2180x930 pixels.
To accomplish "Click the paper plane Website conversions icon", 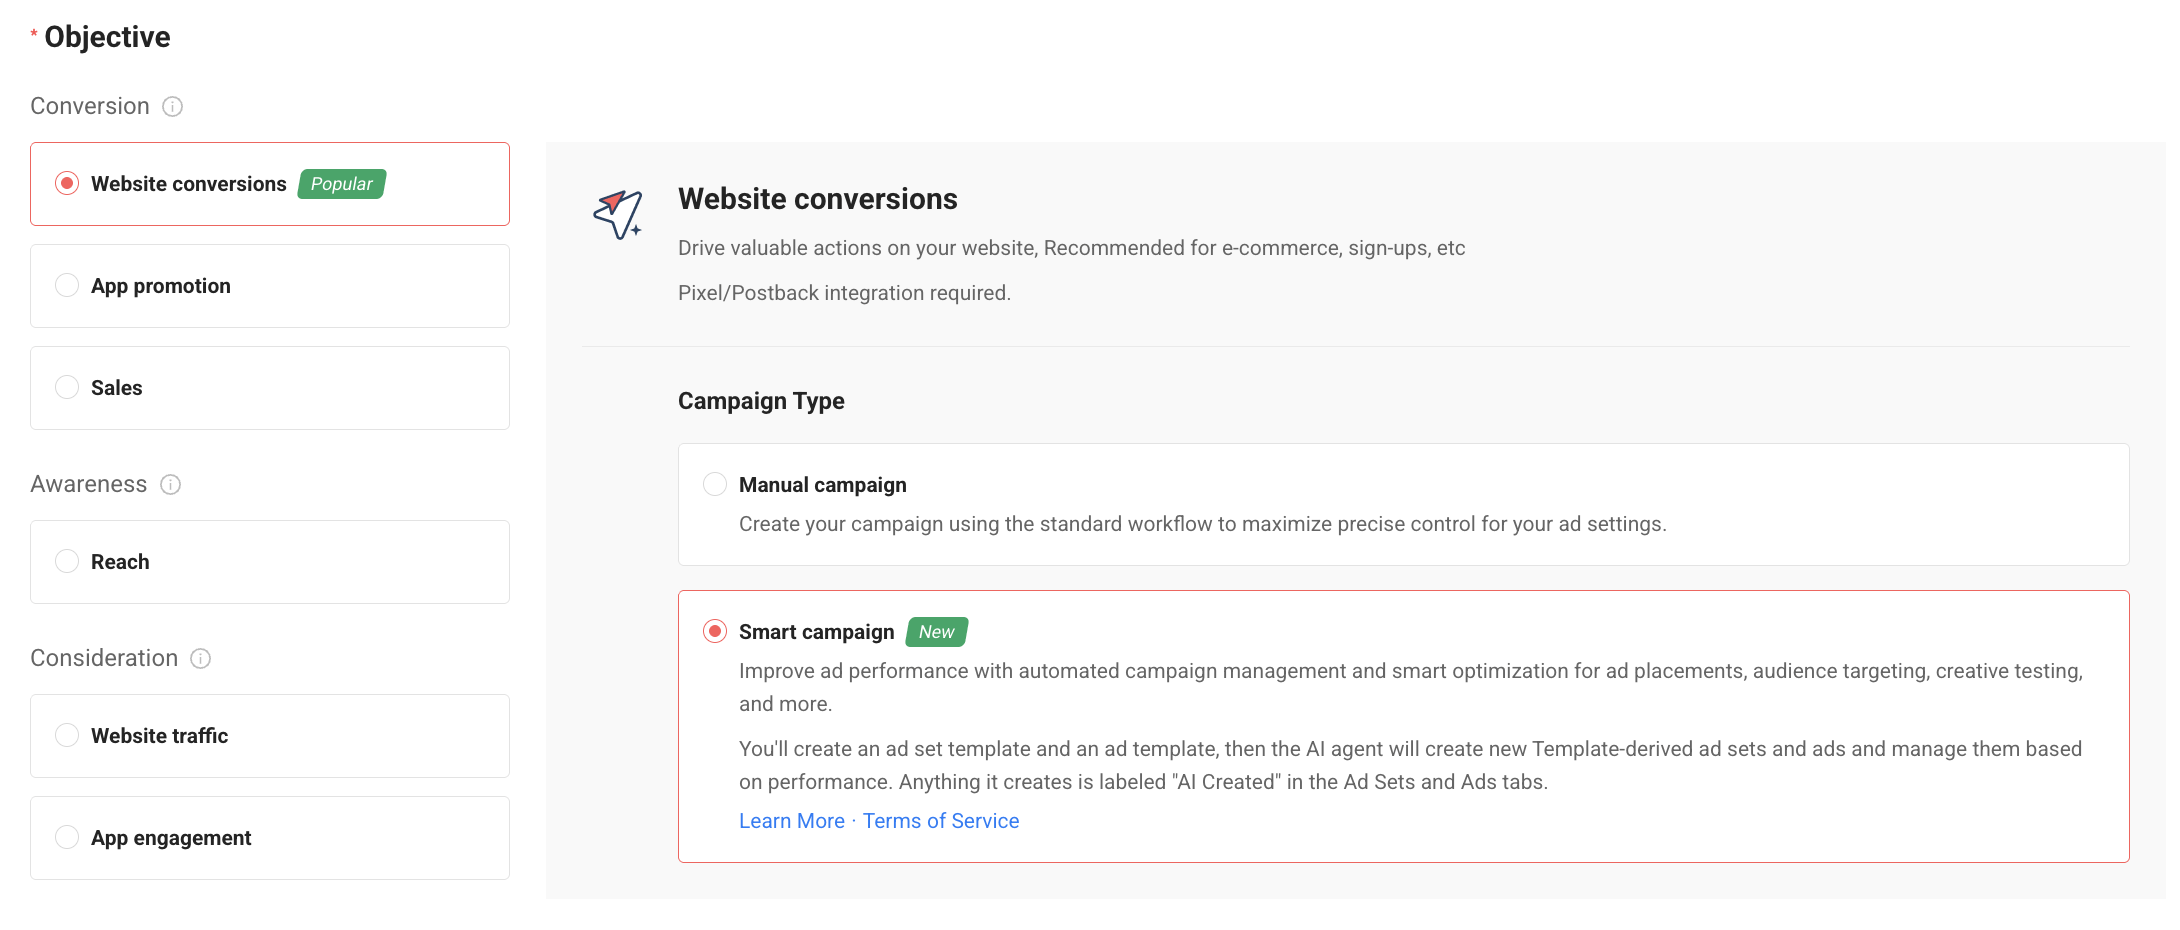I will tap(618, 214).
